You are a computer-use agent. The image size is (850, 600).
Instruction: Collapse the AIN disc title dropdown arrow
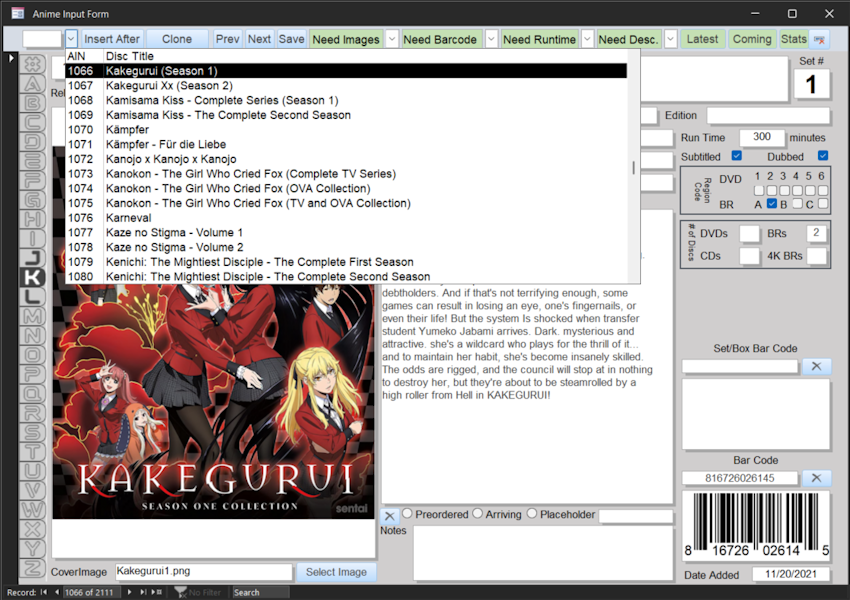coord(71,39)
